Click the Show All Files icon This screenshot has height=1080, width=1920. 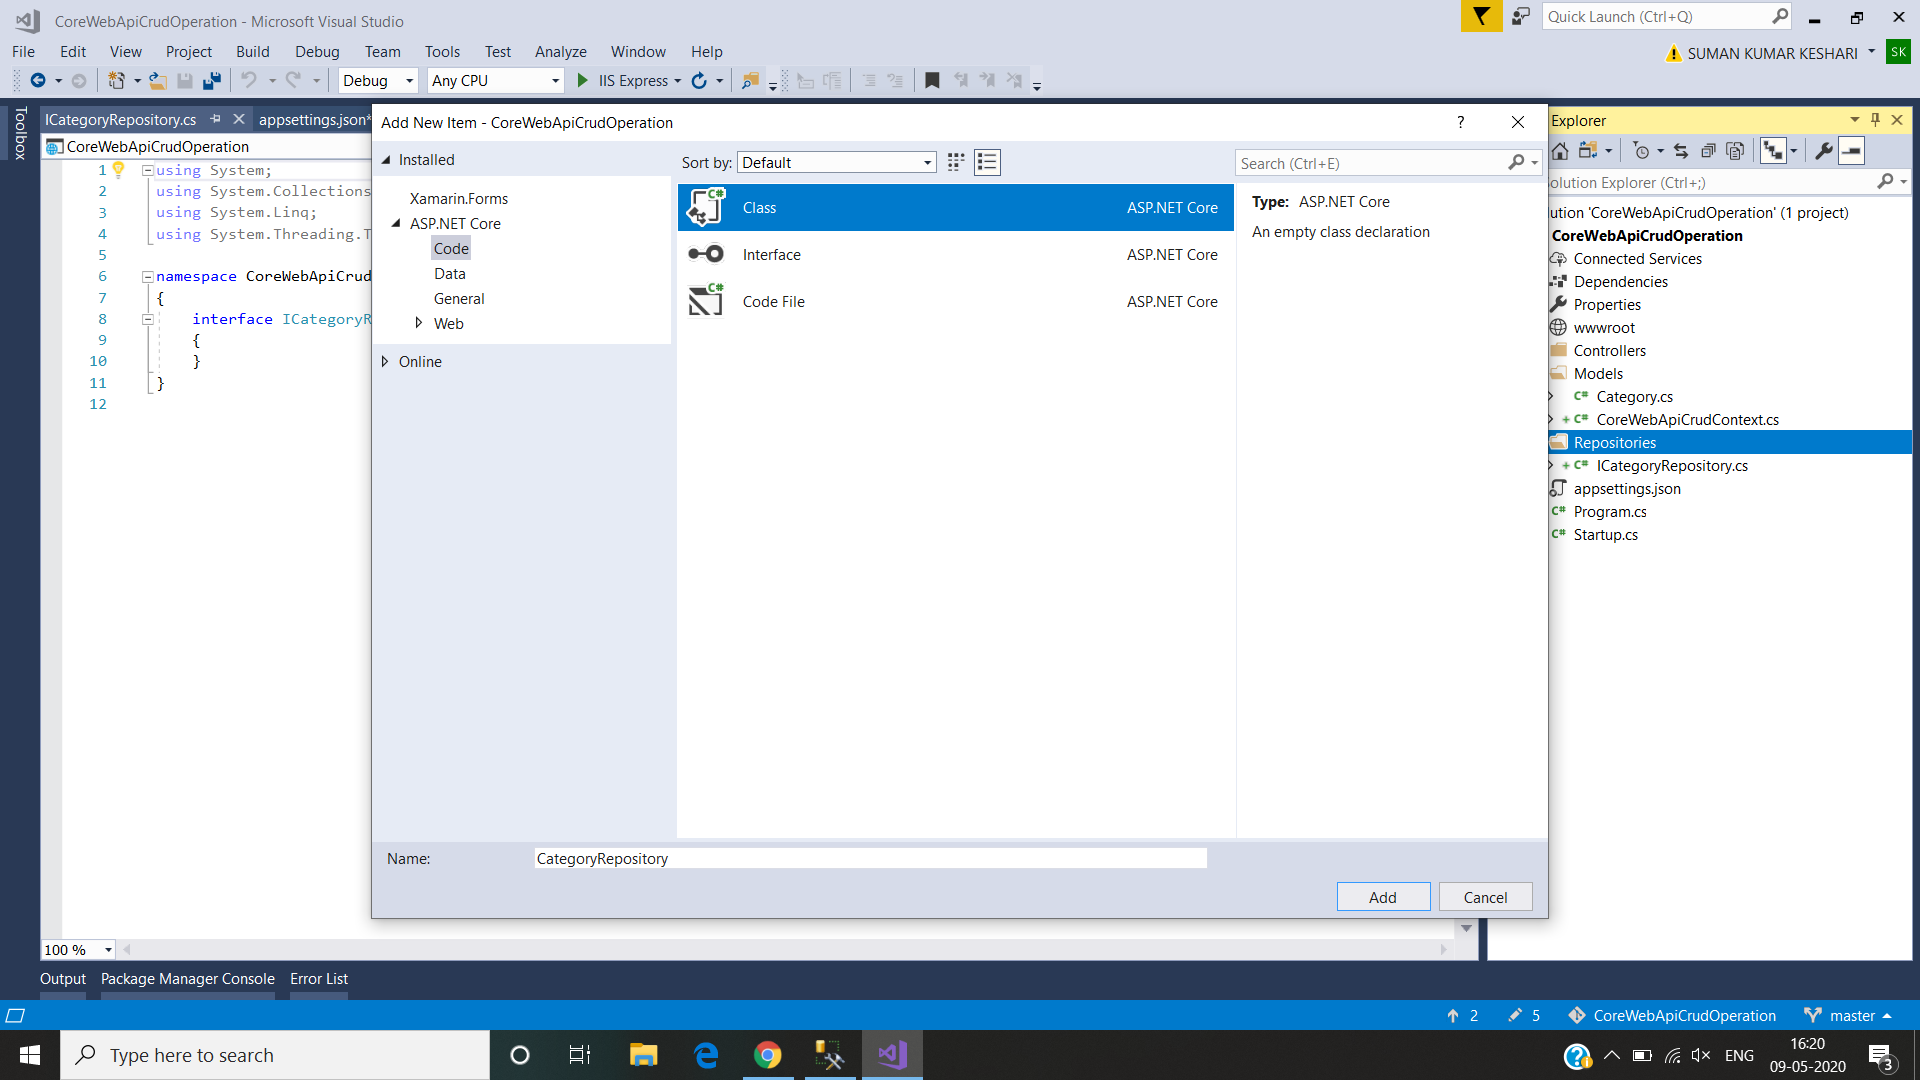coord(1735,151)
